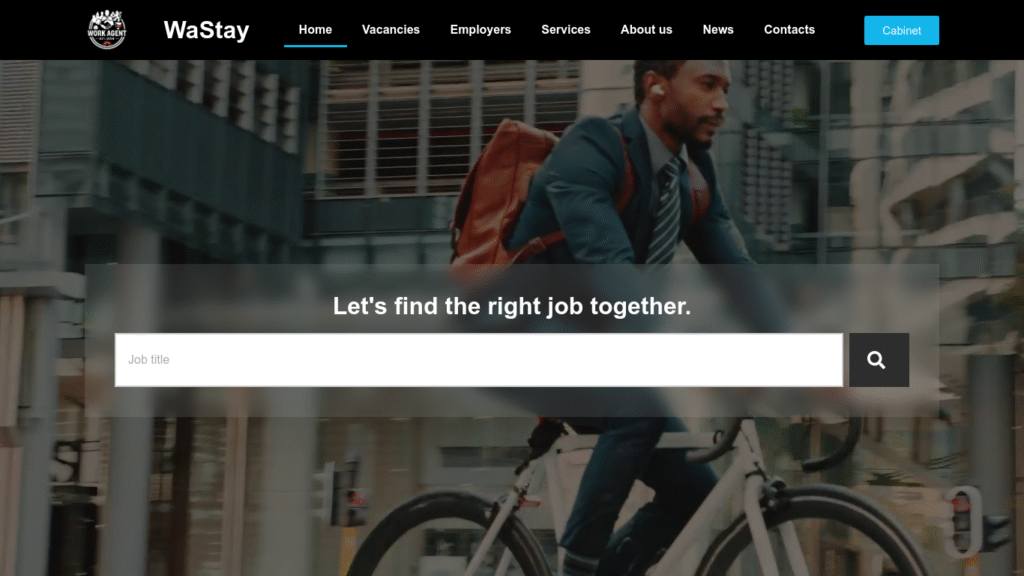1024x576 pixels.
Task: Click the "Let's find the right job together" heading
Action: point(512,306)
